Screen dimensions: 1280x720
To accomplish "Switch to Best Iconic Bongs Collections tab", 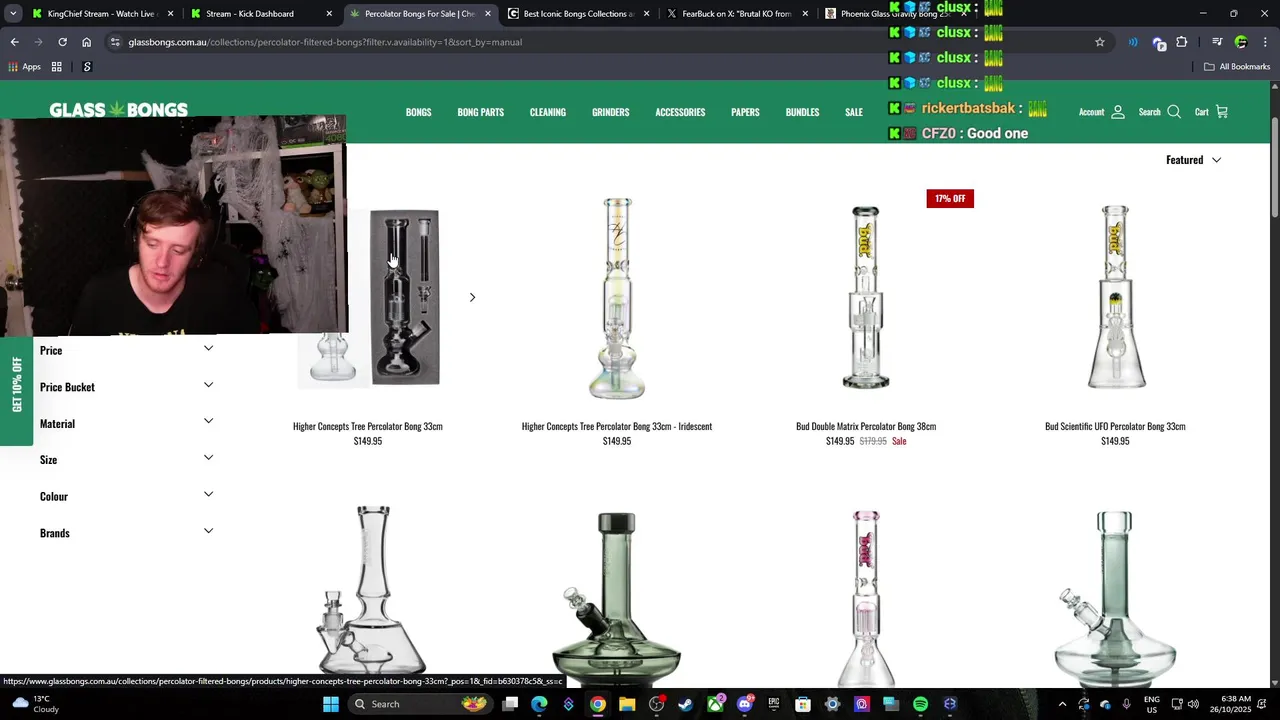I will [580, 14].
